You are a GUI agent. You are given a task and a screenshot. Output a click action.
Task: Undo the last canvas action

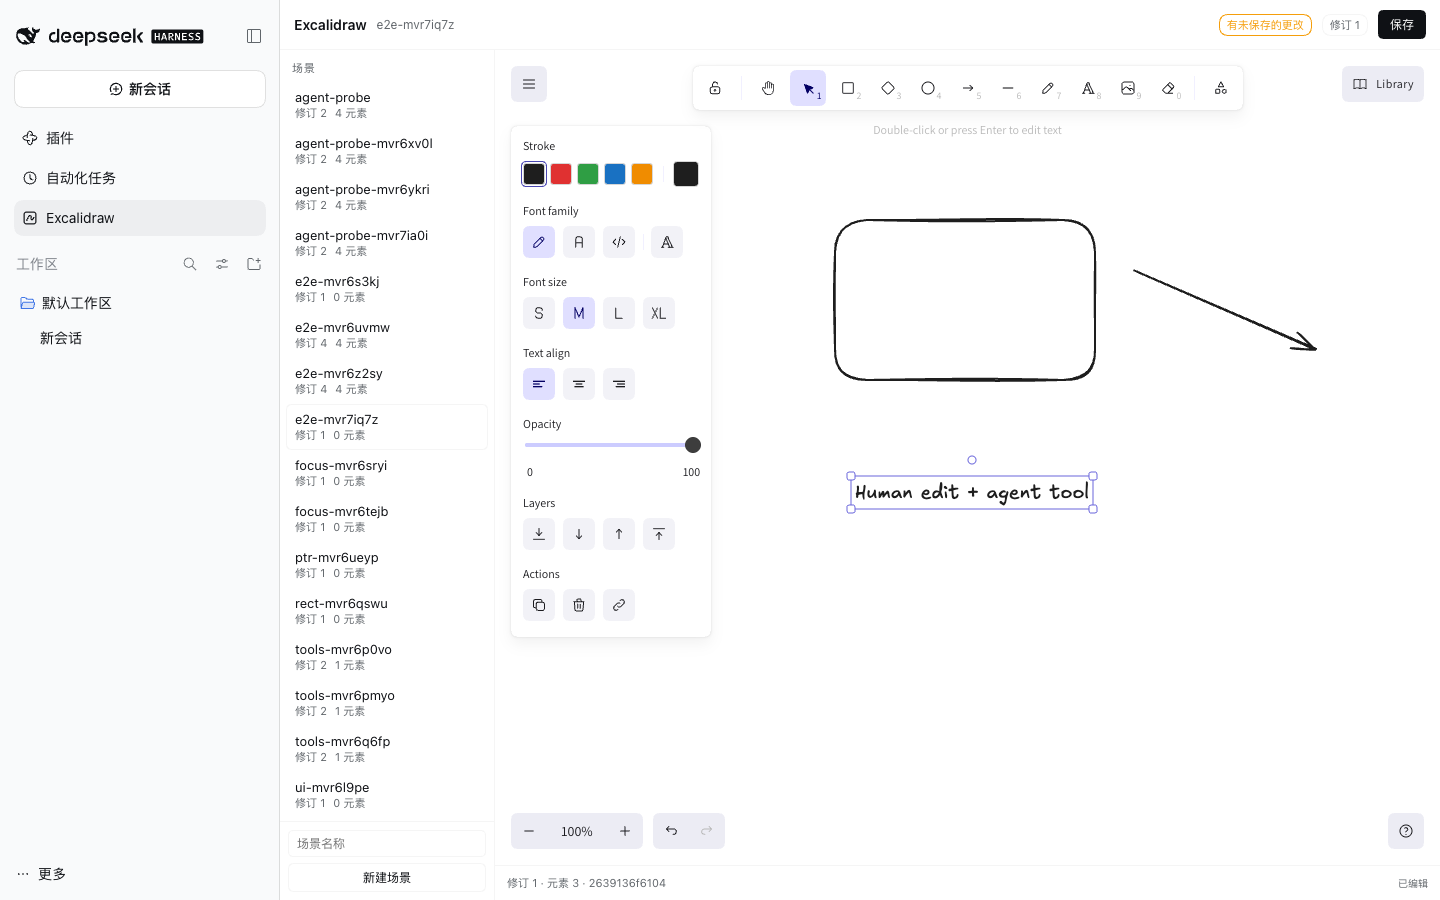pos(671,831)
